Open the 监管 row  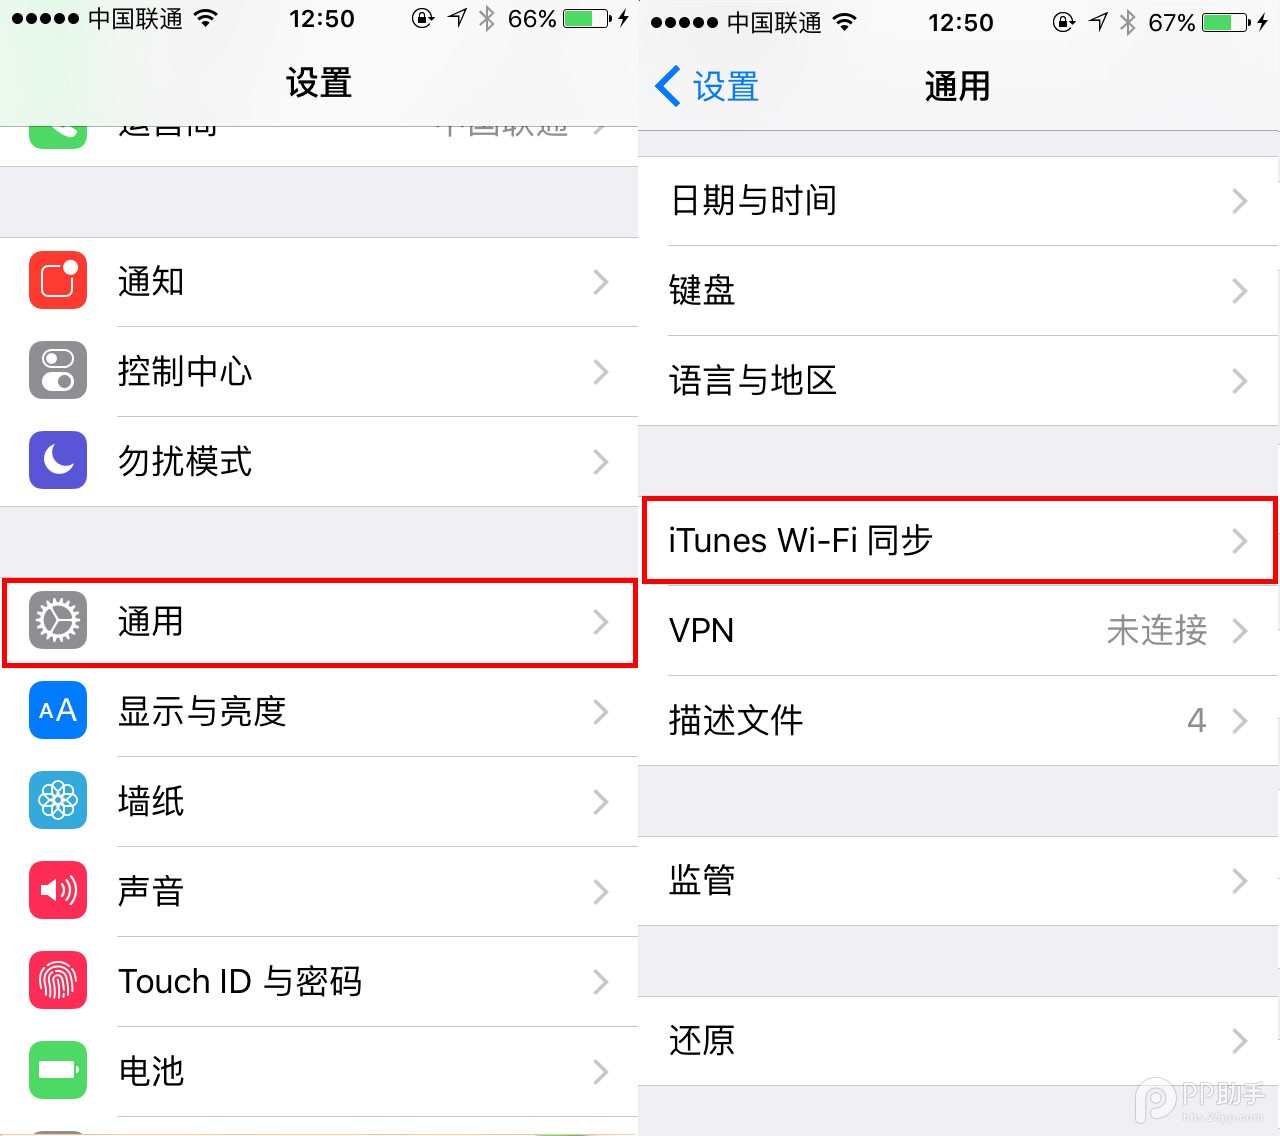tap(959, 881)
